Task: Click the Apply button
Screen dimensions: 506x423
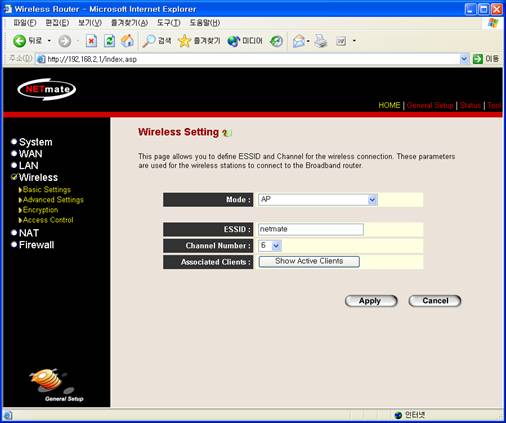Action: [x=371, y=301]
